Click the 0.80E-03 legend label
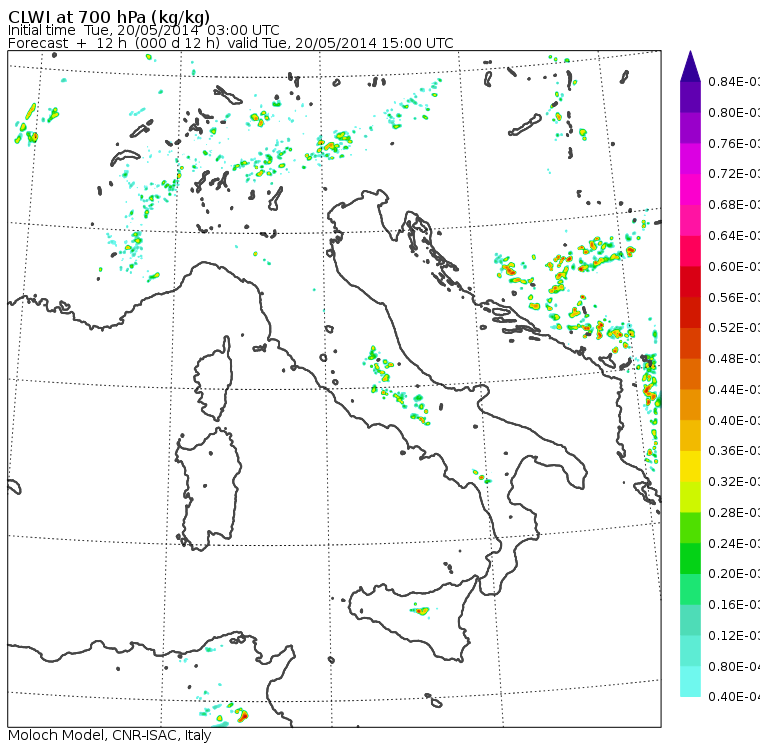 point(734,113)
